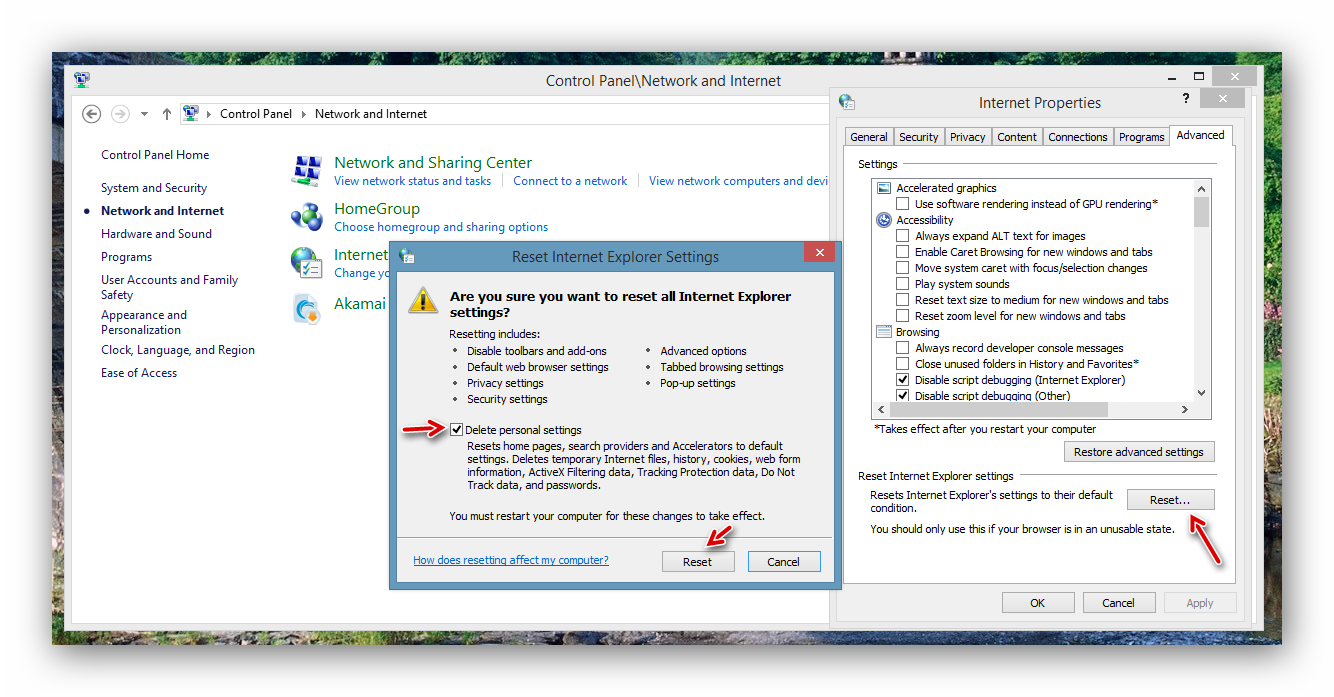Click the Reset dialog title bar icon
Image resolution: width=1334 pixels, height=697 pixels.
pos(407,256)
